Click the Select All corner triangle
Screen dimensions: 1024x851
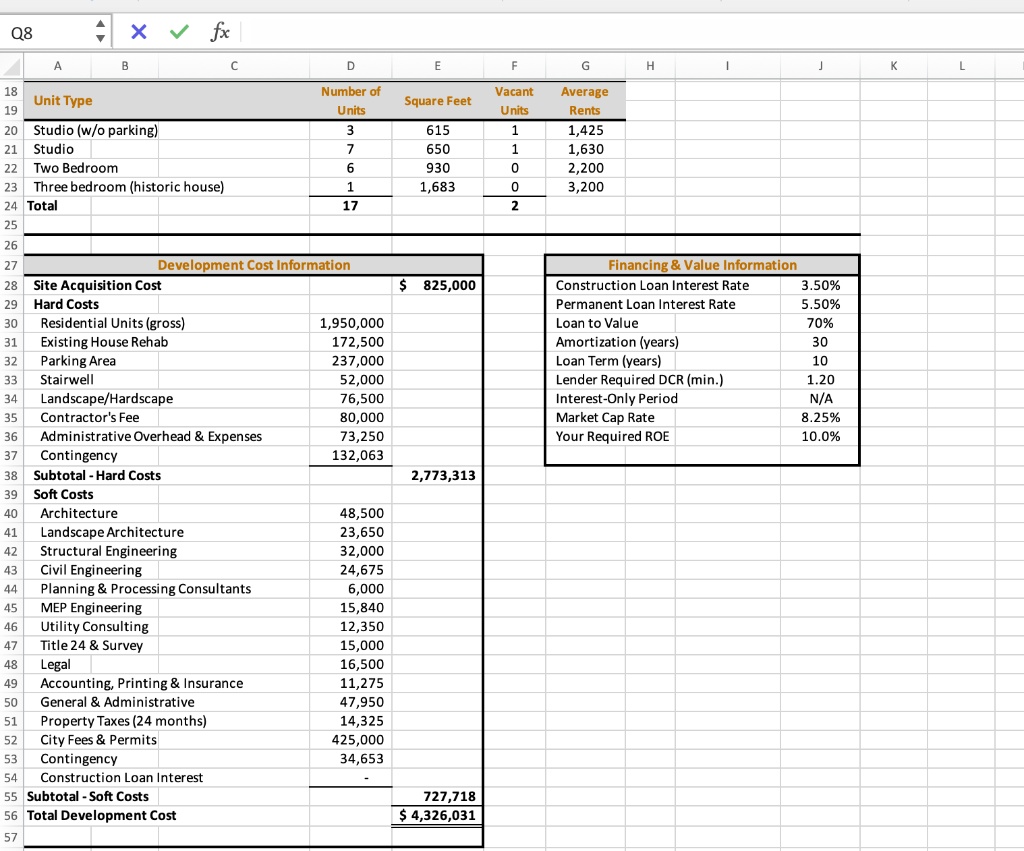[12, 66]
